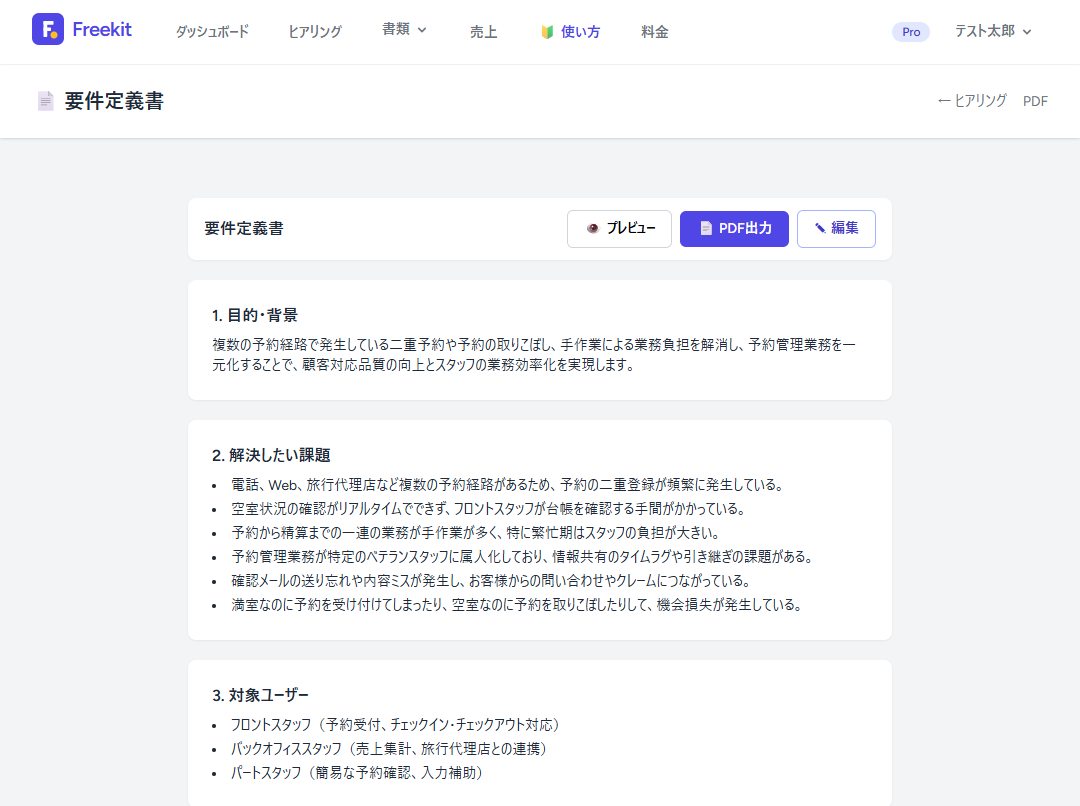Click the PDF出力 button
The image size is (1080, 806).
pos(734,229)
